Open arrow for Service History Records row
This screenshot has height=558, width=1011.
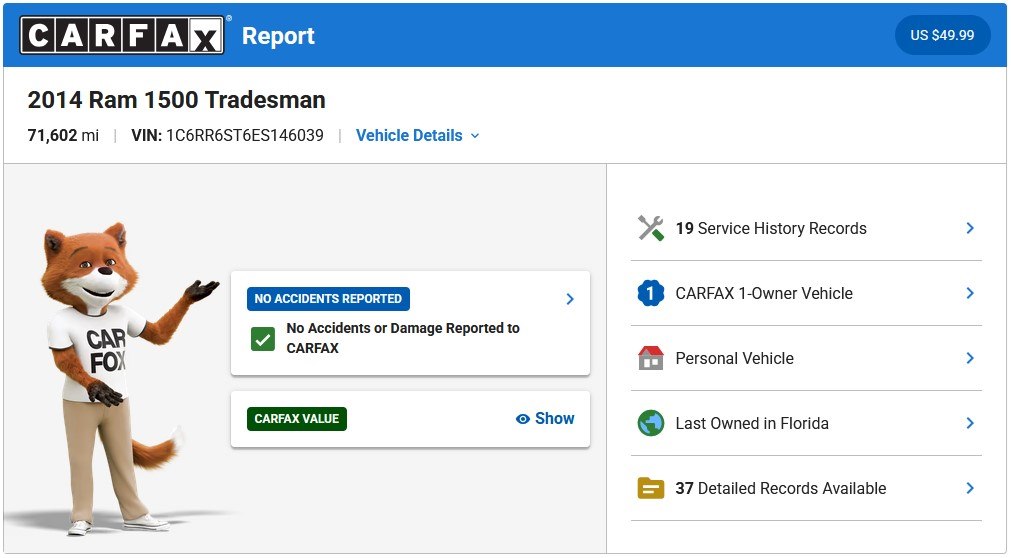point(970,228)
